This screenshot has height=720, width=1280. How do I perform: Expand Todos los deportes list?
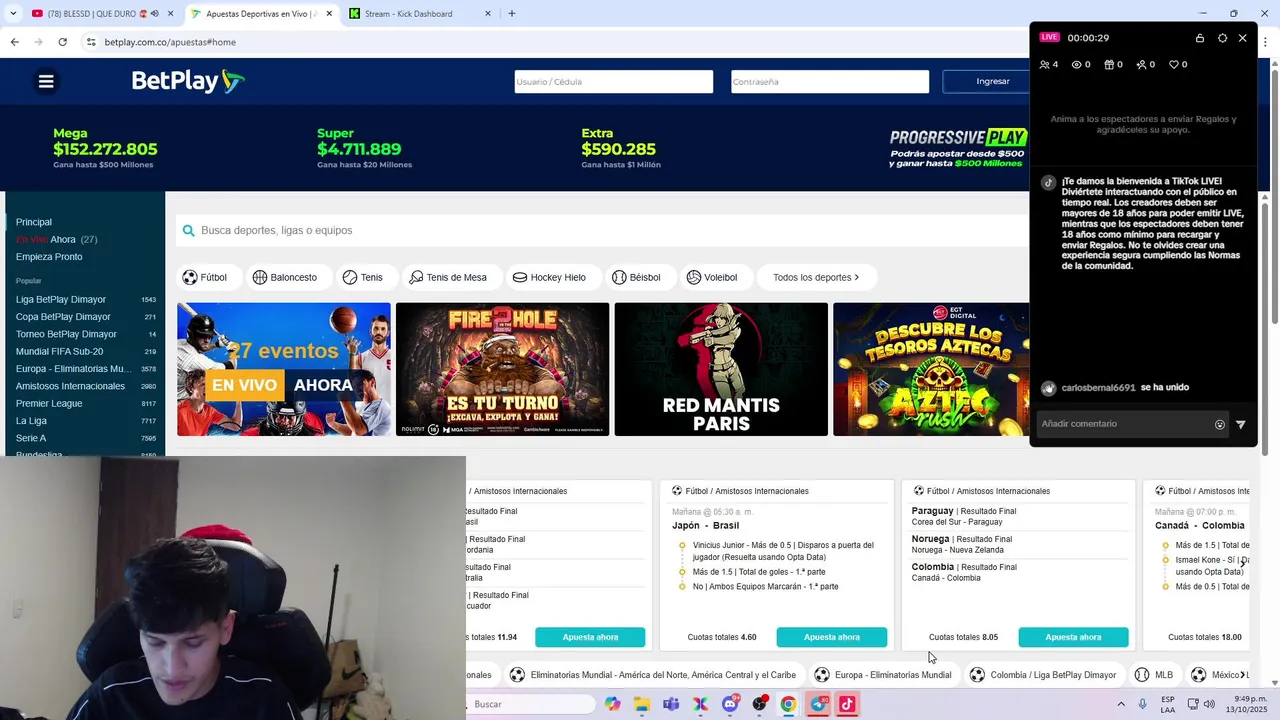click(x=816, y=277)
